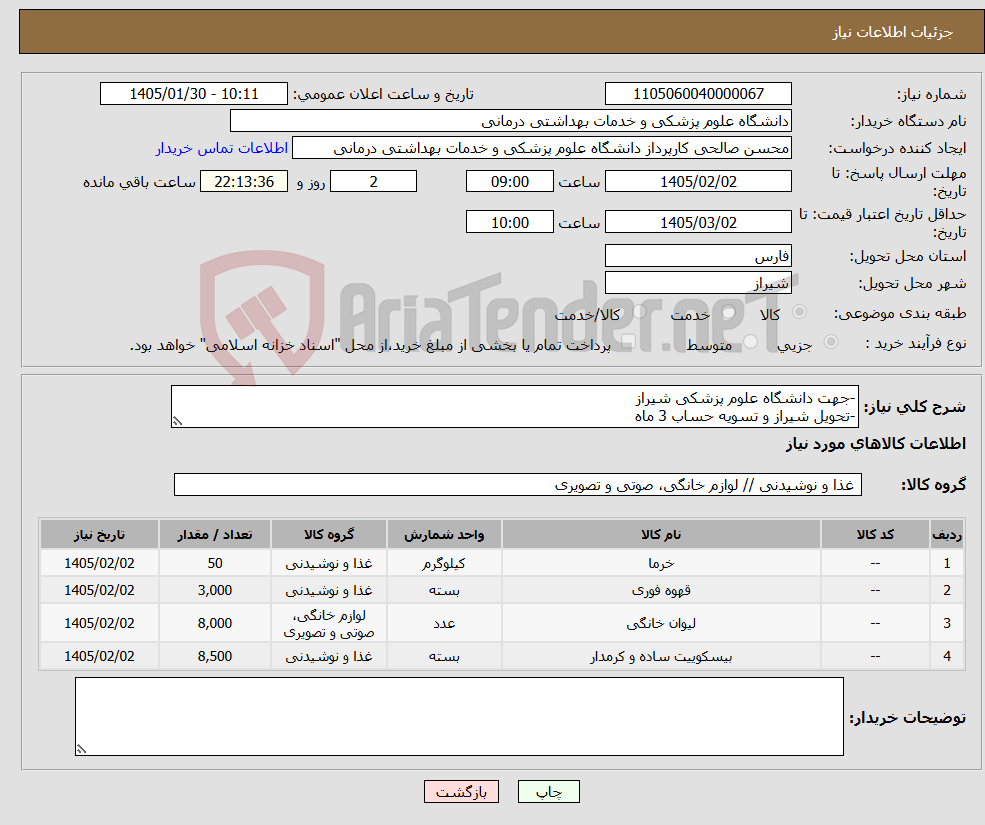Click the گروه کالا table column header
The width and height of the screenshot is (985, 825).
coord(329,534)
